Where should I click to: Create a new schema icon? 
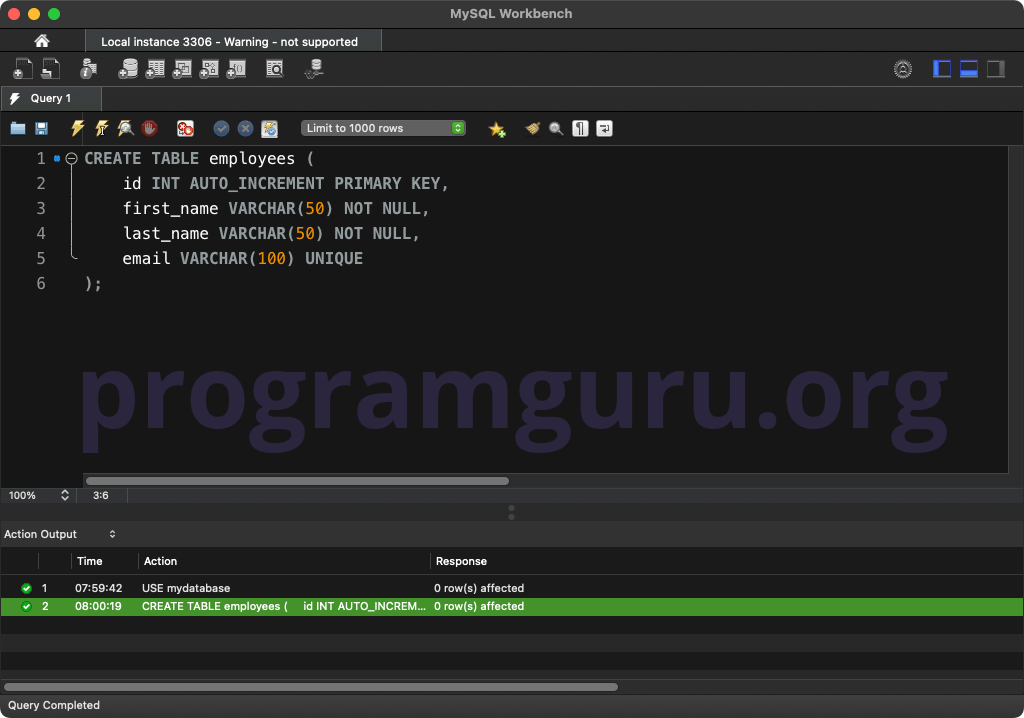click(128, 69)
